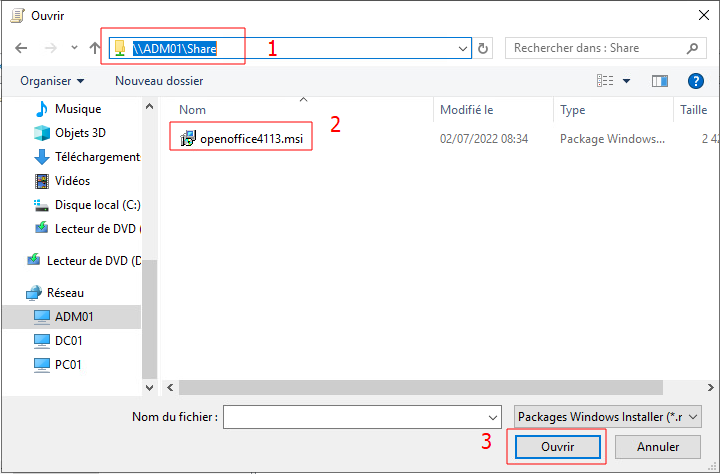This screenshot has width=720, height=474.
Task: Select the openoffice4113.msi file
Action: point(251,138)
